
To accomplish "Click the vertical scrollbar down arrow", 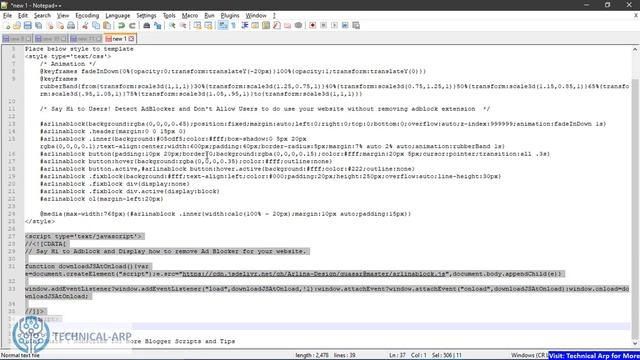I will coord(635,344).
